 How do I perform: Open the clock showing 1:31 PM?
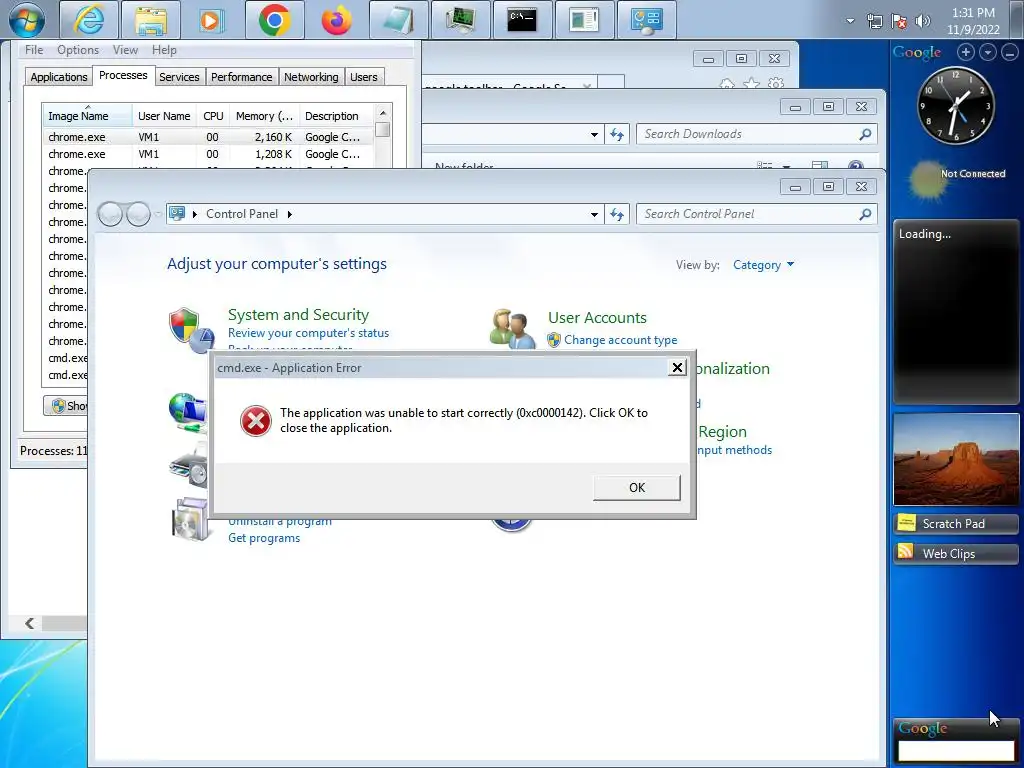pyautogui.click(x=973, y=21)
